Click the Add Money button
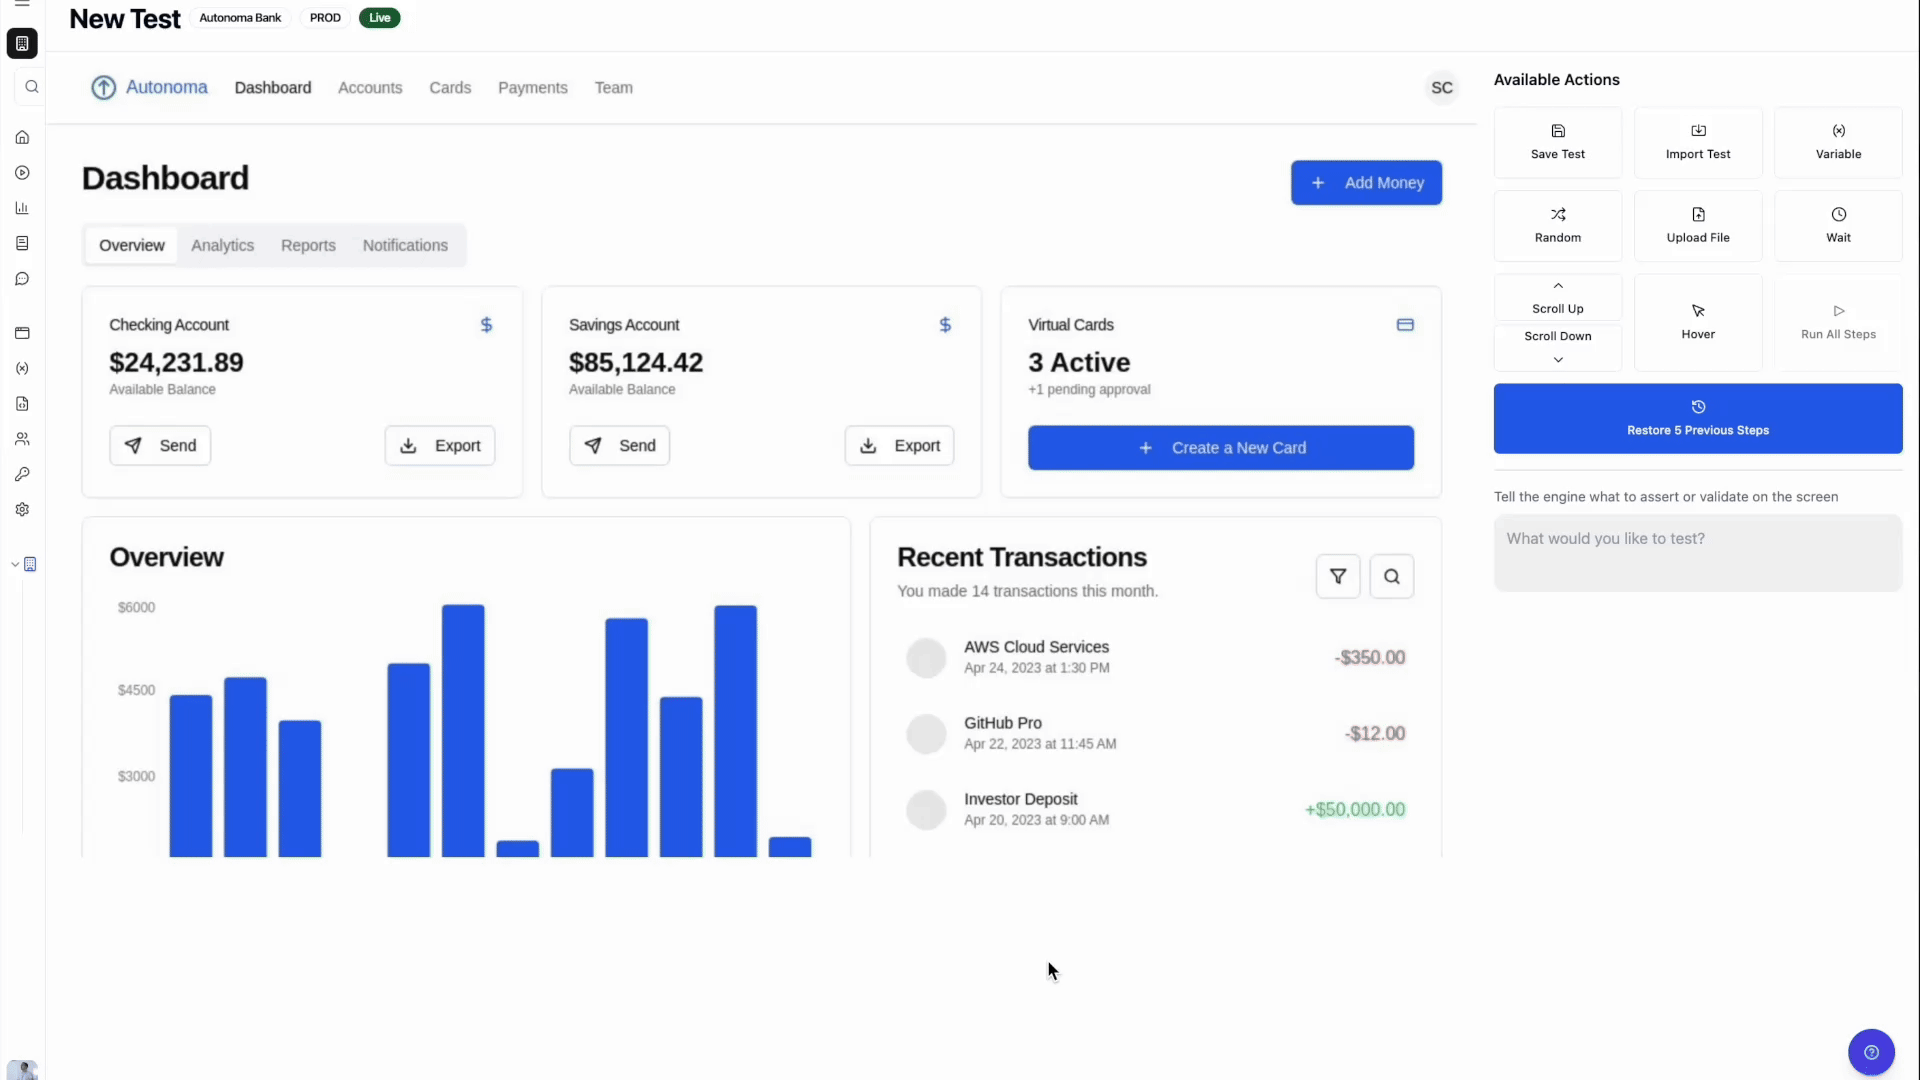1920x1080 pixels. tap(1365, 183)
